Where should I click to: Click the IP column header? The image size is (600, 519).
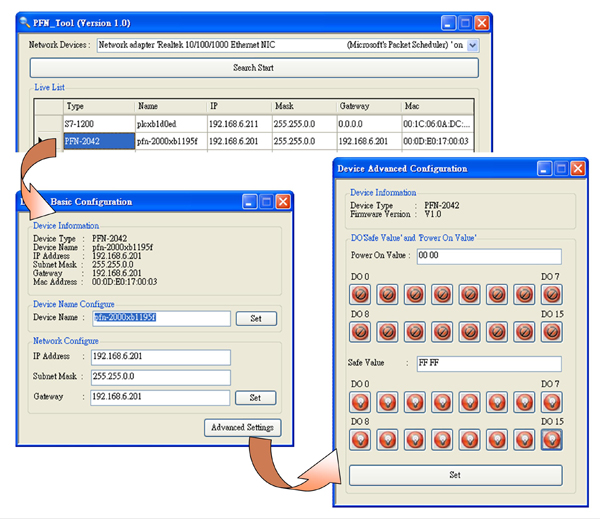[x=240, y=106]
